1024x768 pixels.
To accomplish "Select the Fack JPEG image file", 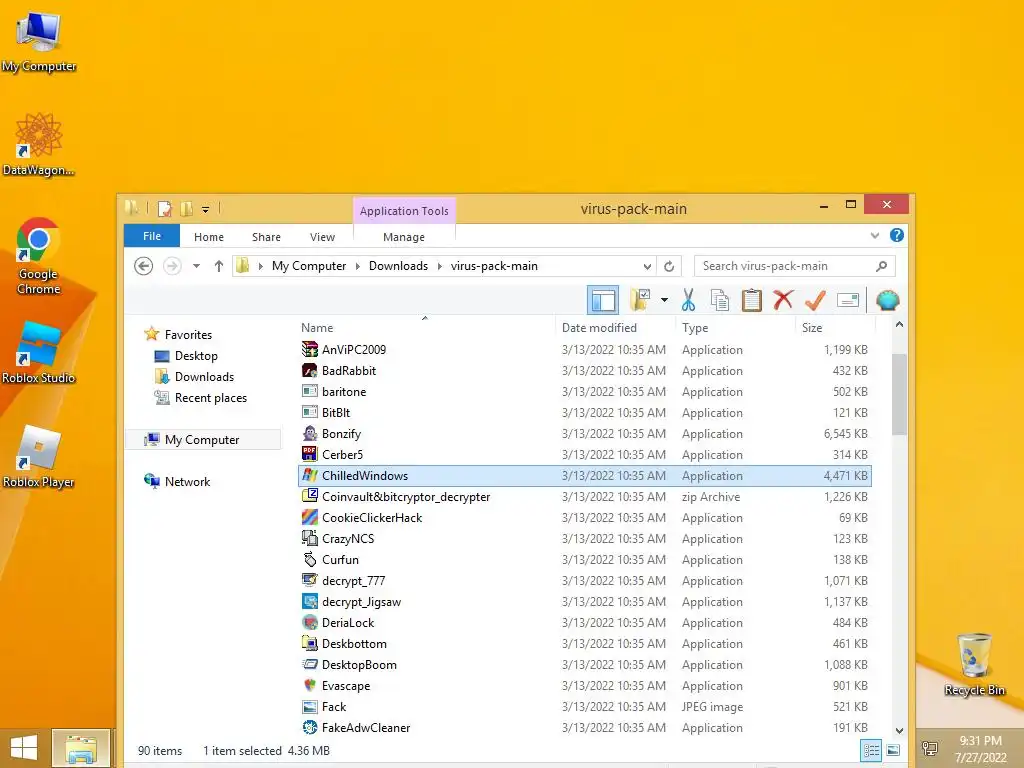I will coord(584,707).
